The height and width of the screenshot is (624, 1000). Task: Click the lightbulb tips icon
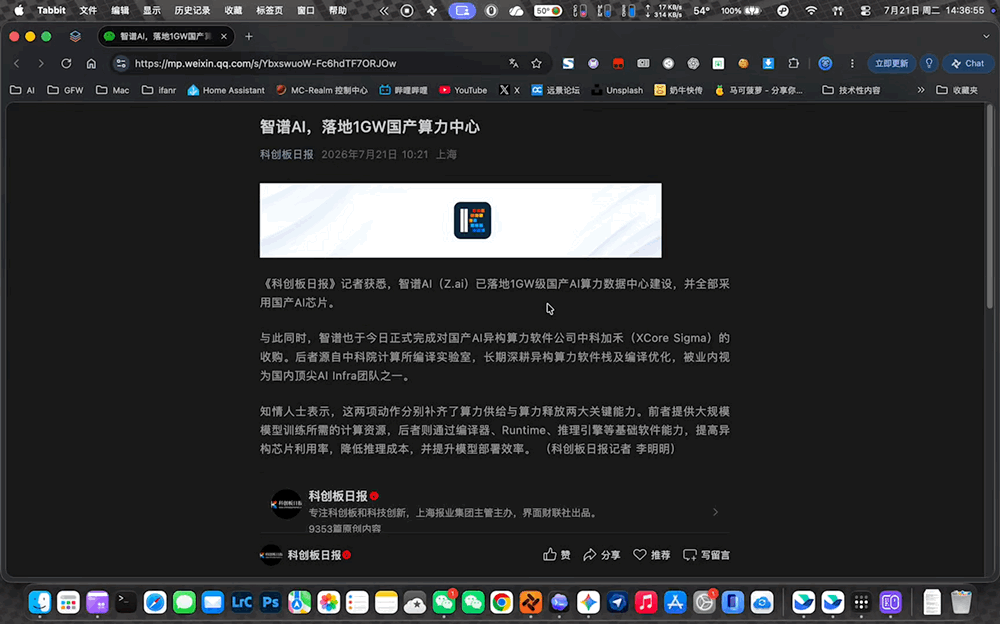(929, 63)
